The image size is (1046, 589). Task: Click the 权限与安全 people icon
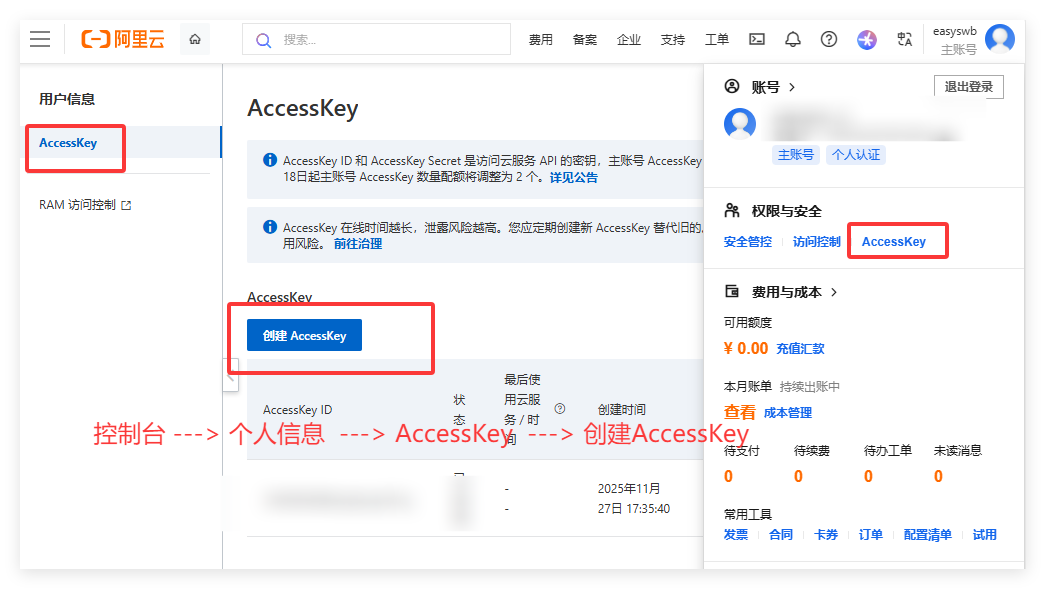click(732, 211)
